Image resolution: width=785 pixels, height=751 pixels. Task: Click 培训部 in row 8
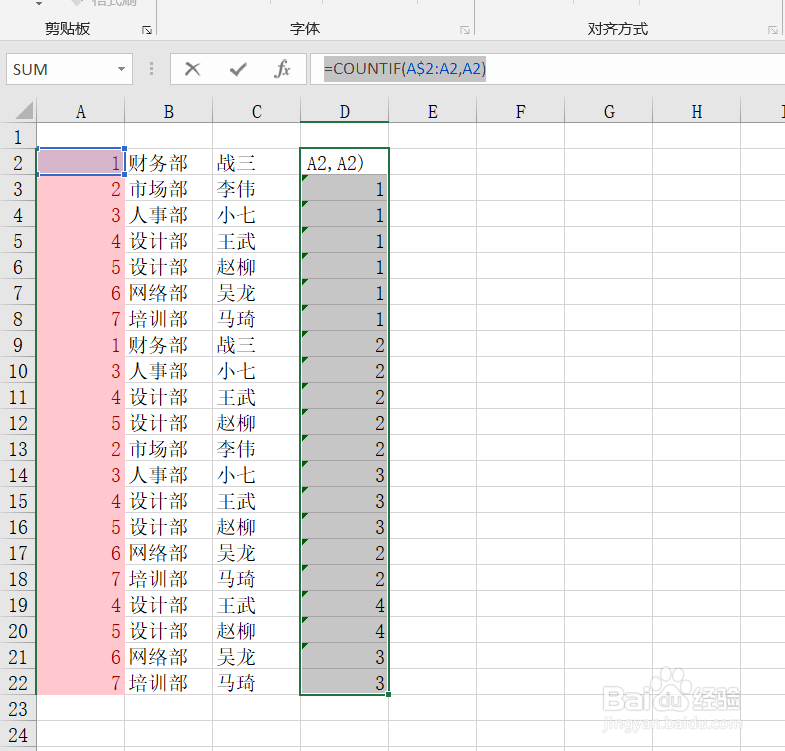click(x=158, y=319)
